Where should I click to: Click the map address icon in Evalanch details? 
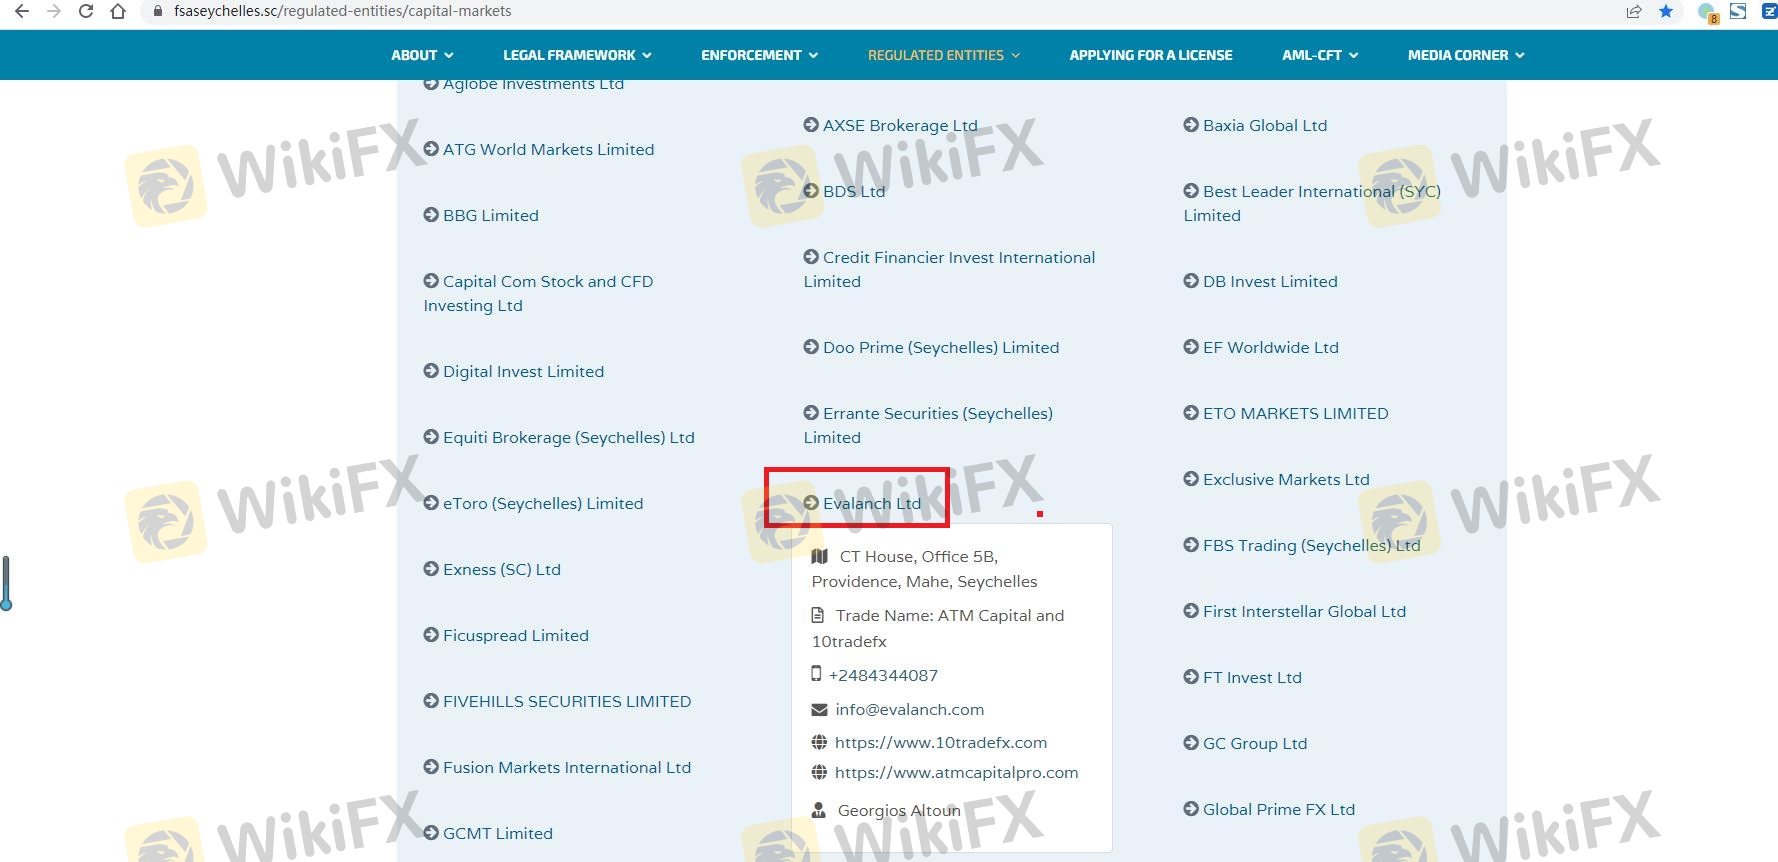pos(820,556)
